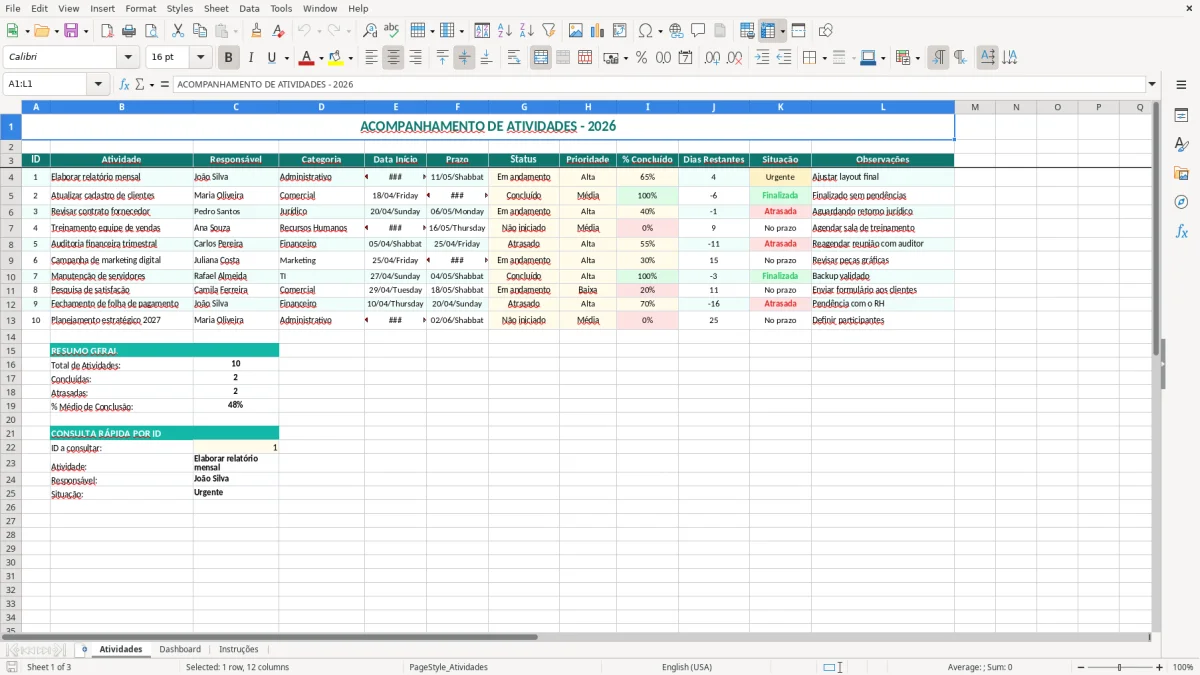Toggle Italic formatting
The height and width of the screenshot is (675, 1200).
250,58
